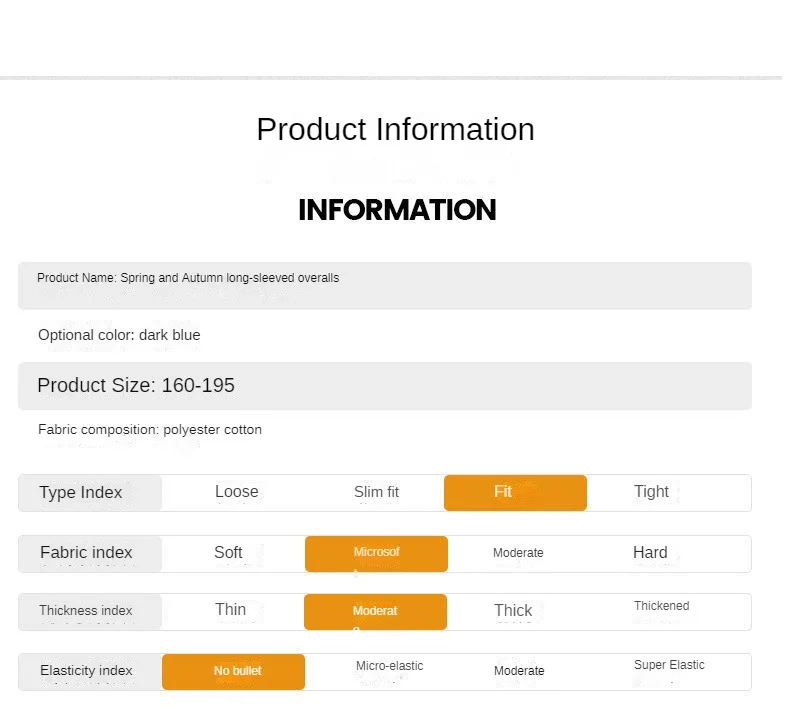Click the highlighted Fit option

(x=514, y=492)
